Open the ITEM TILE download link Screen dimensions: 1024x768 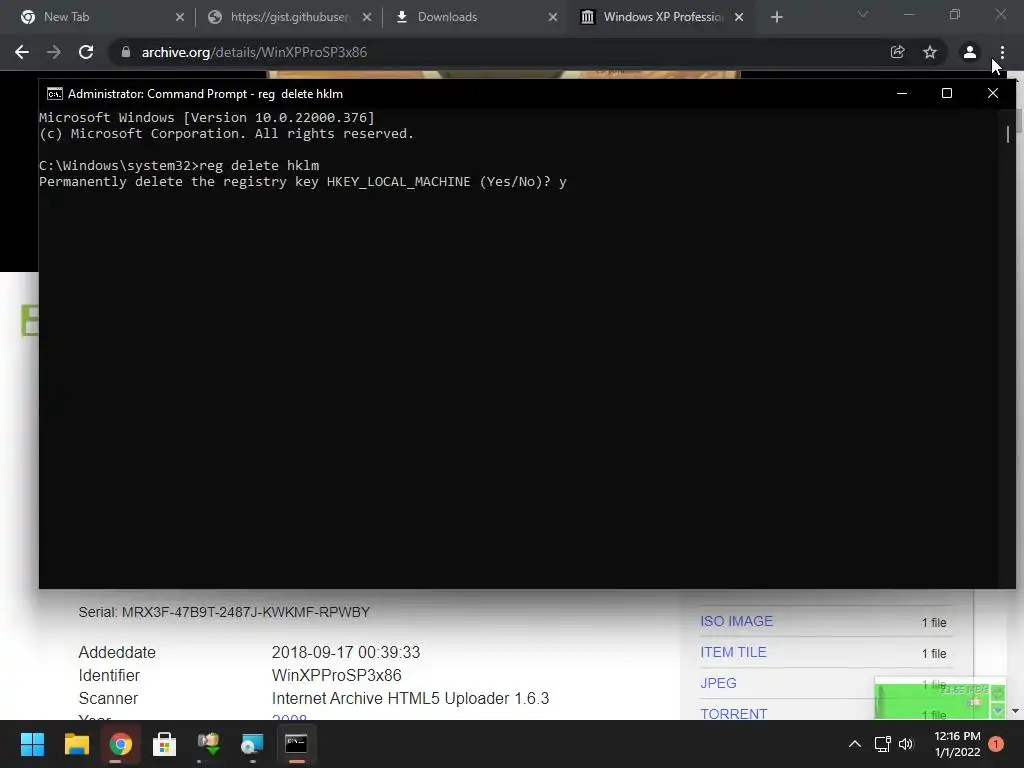(733, 652)
